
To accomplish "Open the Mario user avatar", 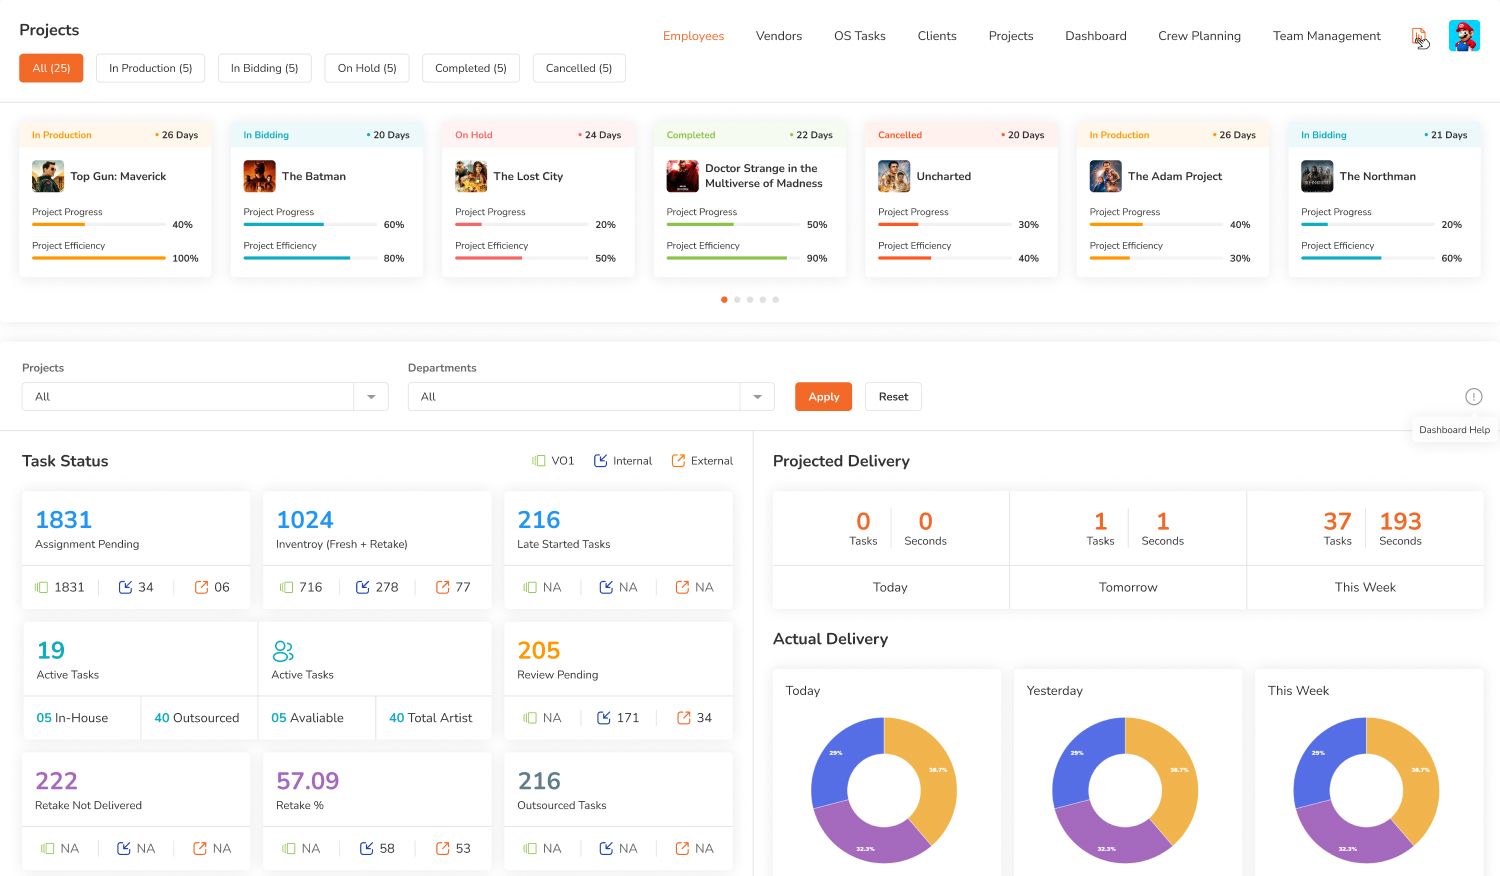I will 1464,36.
